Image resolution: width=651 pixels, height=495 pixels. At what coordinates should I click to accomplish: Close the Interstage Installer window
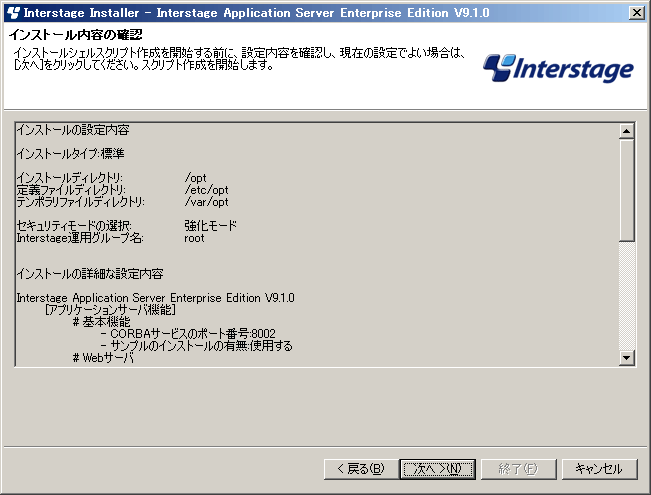(637, 12)
